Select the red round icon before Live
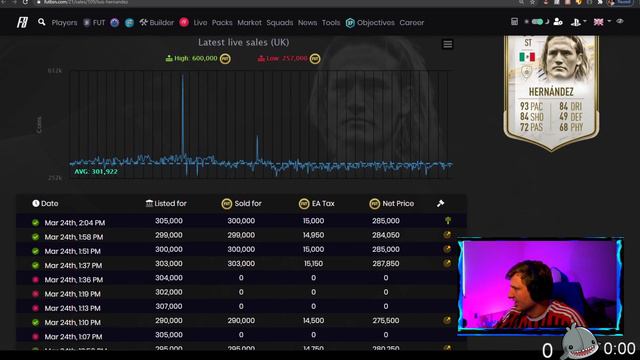640x360 pixels. [184, 22]
